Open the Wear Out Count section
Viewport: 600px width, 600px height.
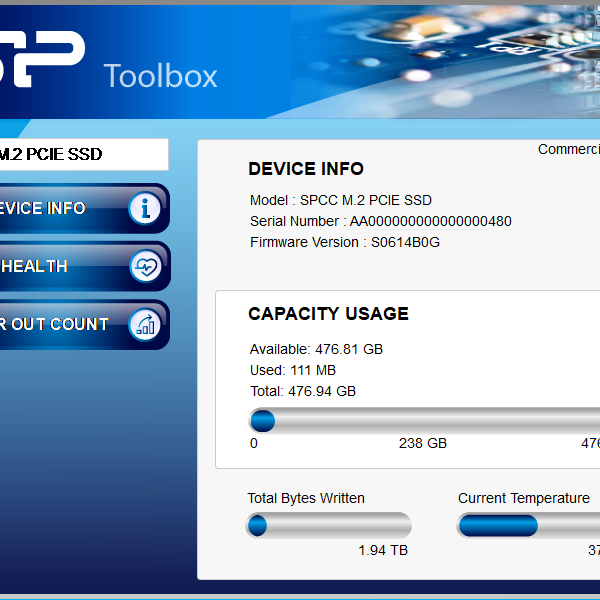click(x=84, y=324)
